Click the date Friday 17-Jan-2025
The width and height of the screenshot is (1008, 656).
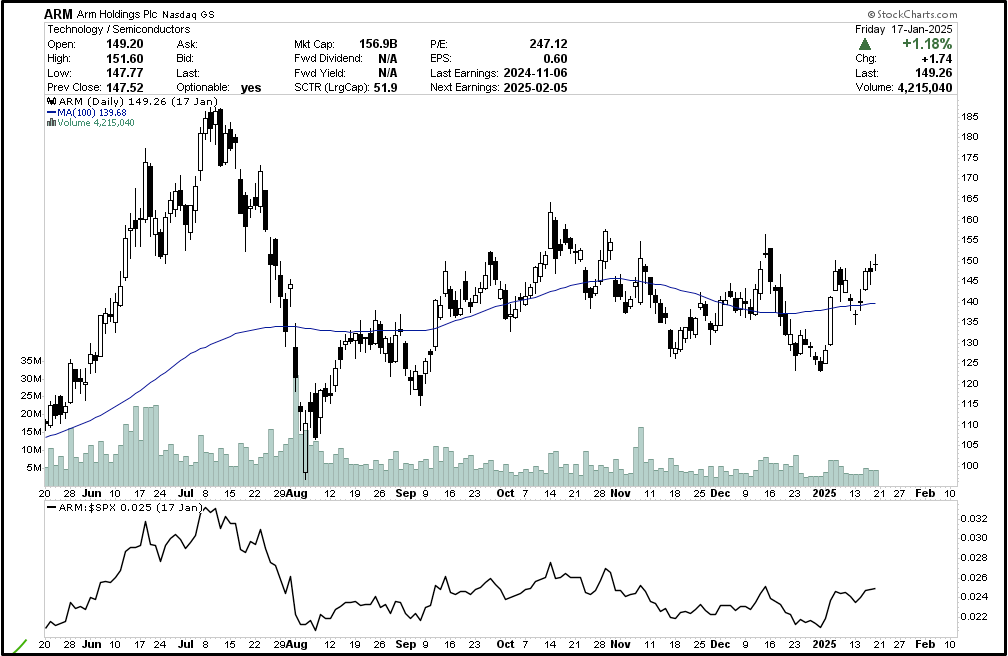coord(904,30)
